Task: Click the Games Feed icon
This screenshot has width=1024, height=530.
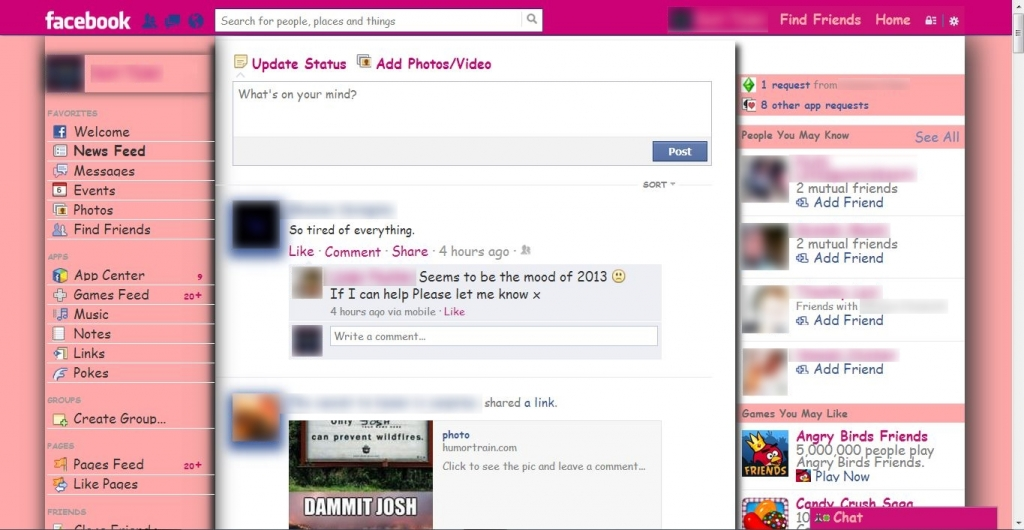Action: click(60, 295)
